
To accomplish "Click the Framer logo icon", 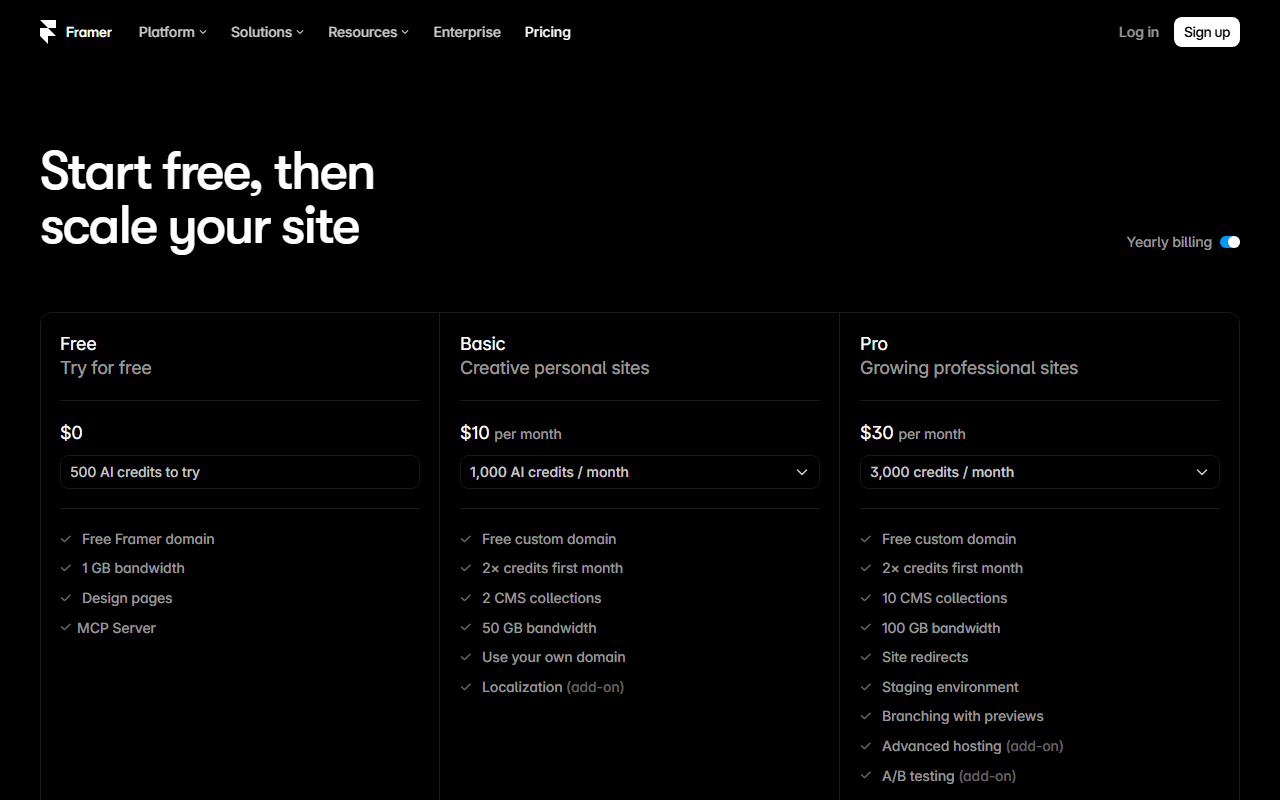I will tap(48, 32).
